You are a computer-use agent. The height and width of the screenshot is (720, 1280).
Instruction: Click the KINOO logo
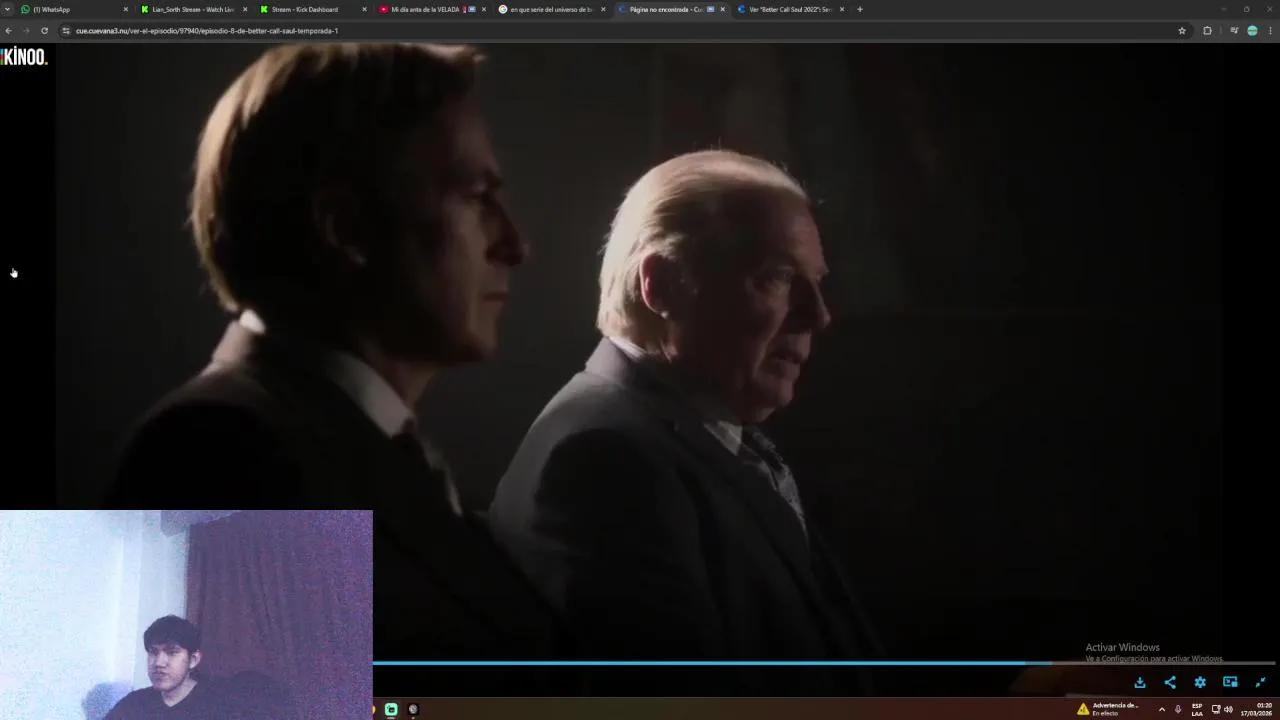[x=24, y=57]
